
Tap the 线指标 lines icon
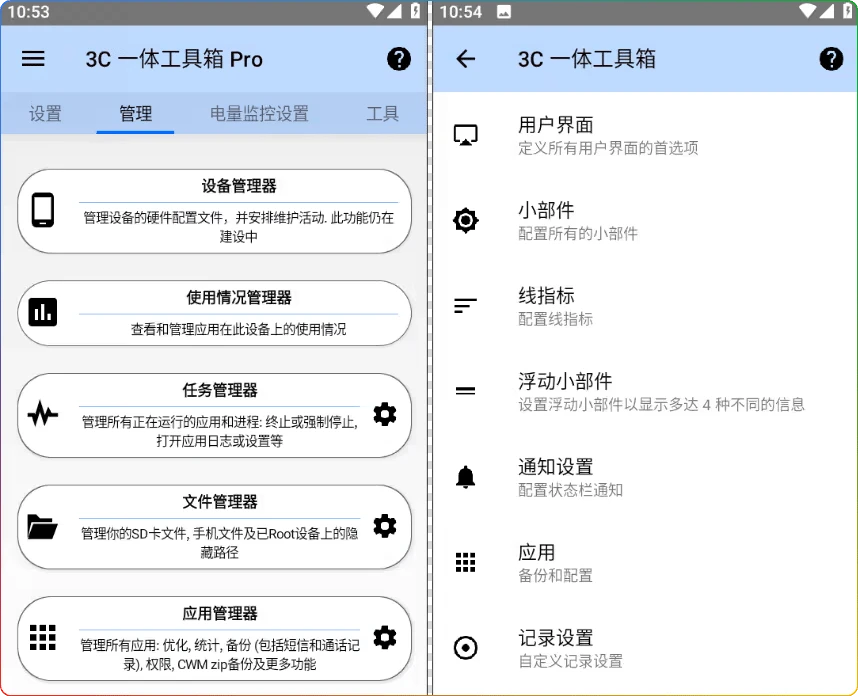click(x=465, y=305)
